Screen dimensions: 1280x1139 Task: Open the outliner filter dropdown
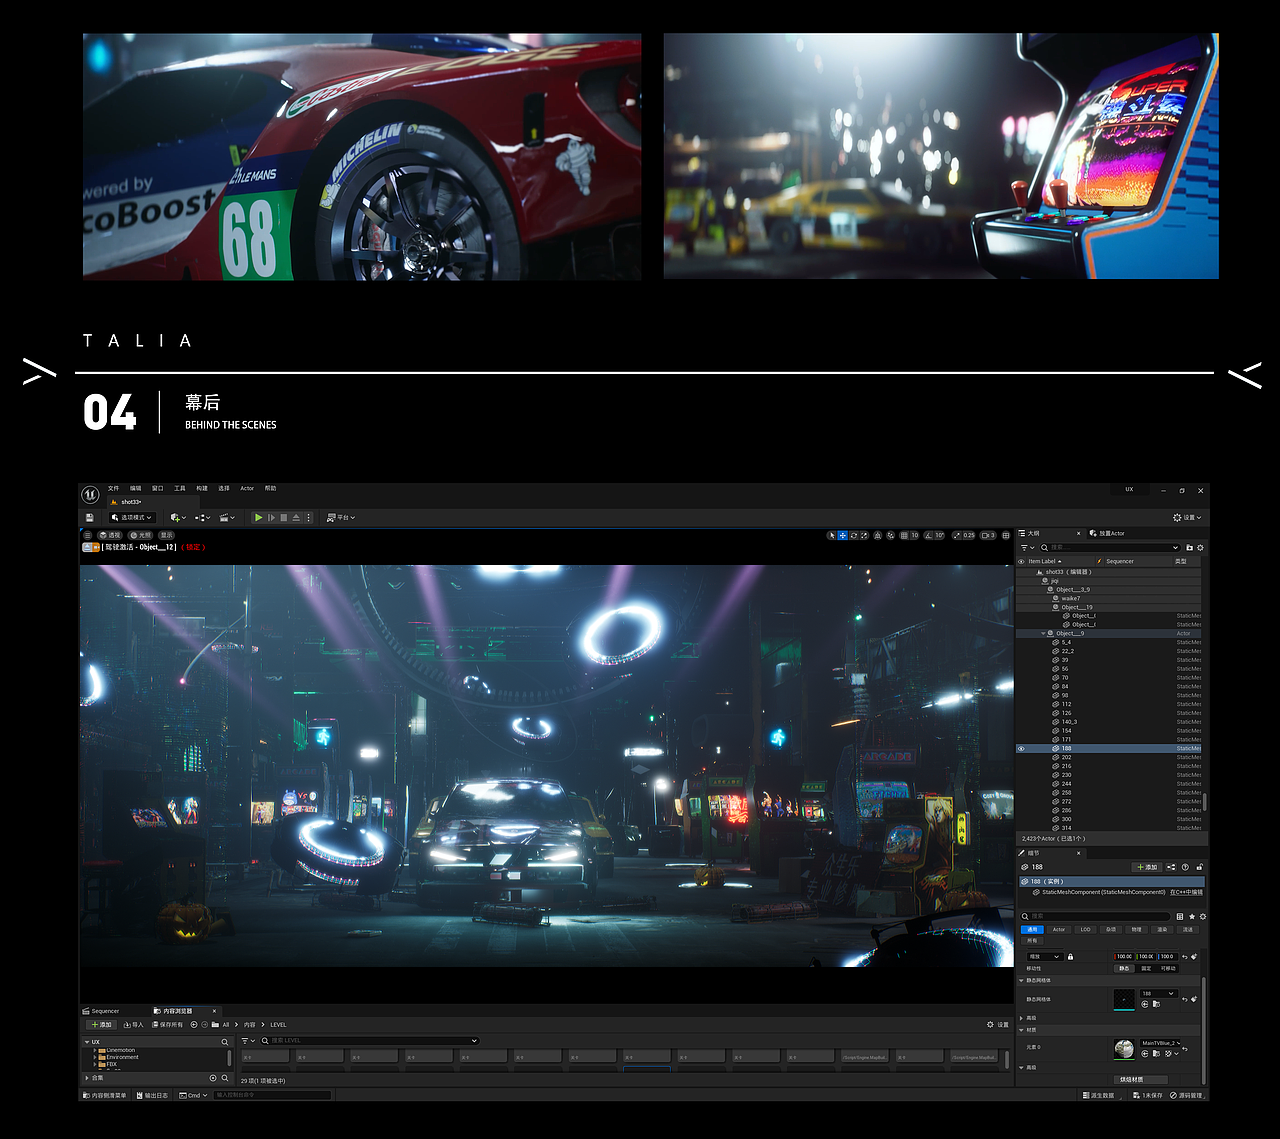pyautogui.click(x=1028, y=547)
